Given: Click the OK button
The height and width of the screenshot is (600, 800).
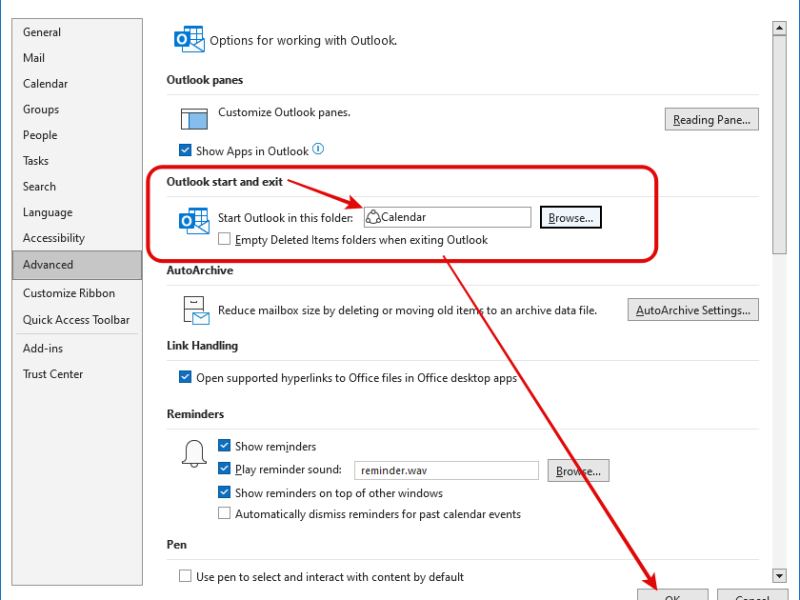Looking at the screenshot, I should point(672,595).
